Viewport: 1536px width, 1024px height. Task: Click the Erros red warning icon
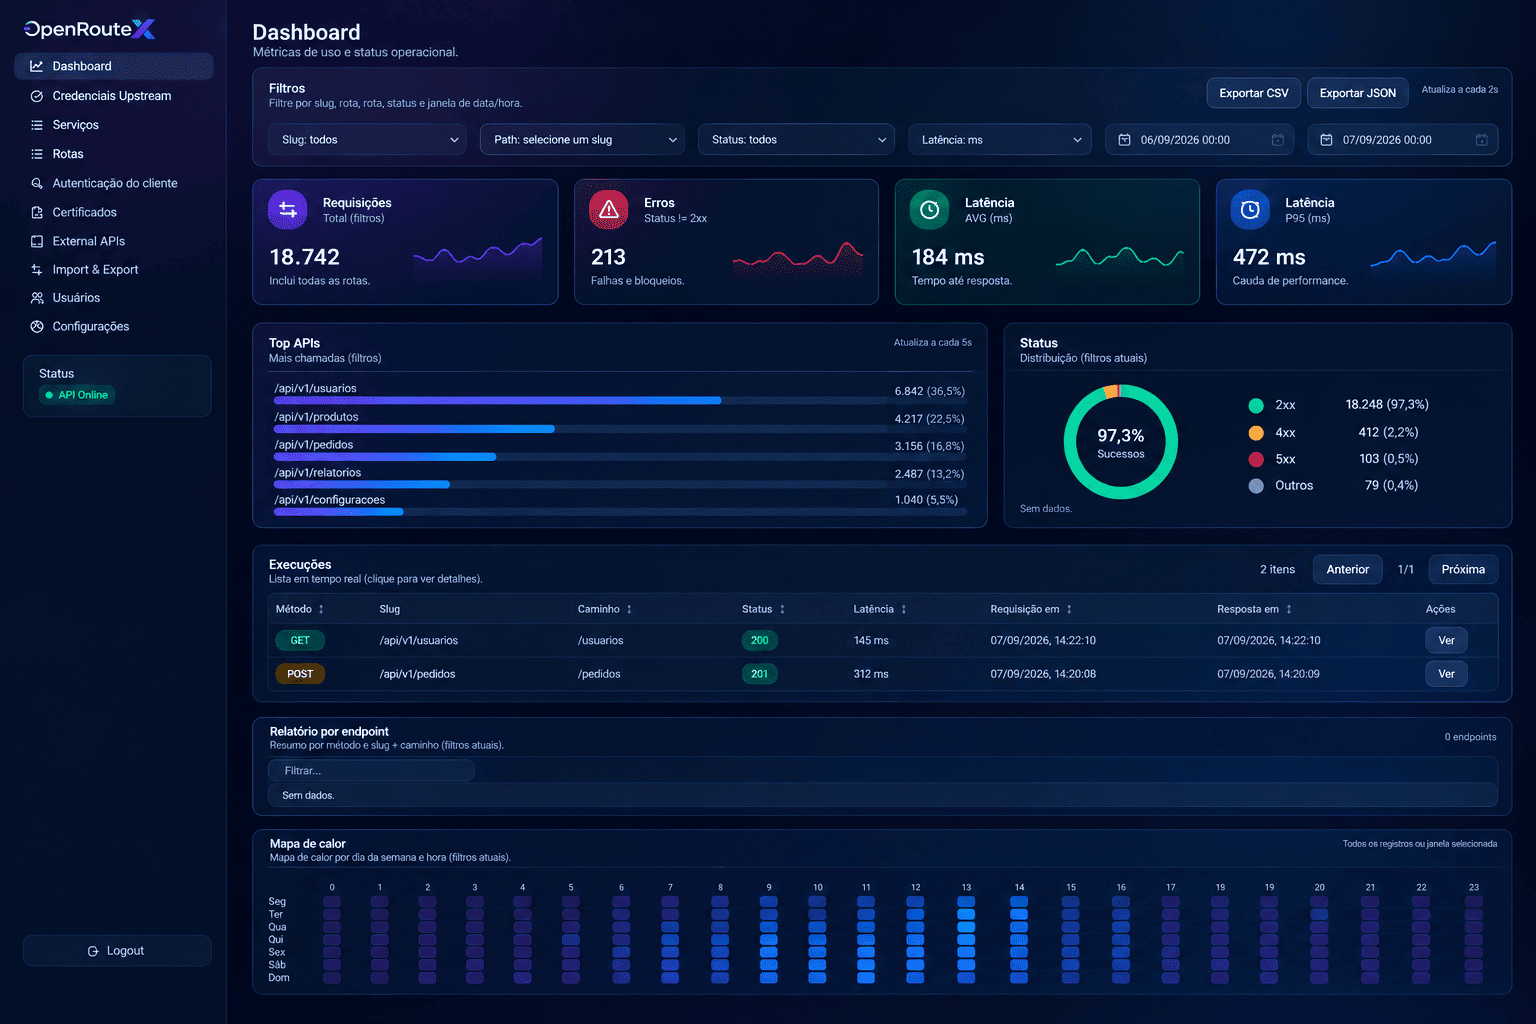(x=609, y=209)
